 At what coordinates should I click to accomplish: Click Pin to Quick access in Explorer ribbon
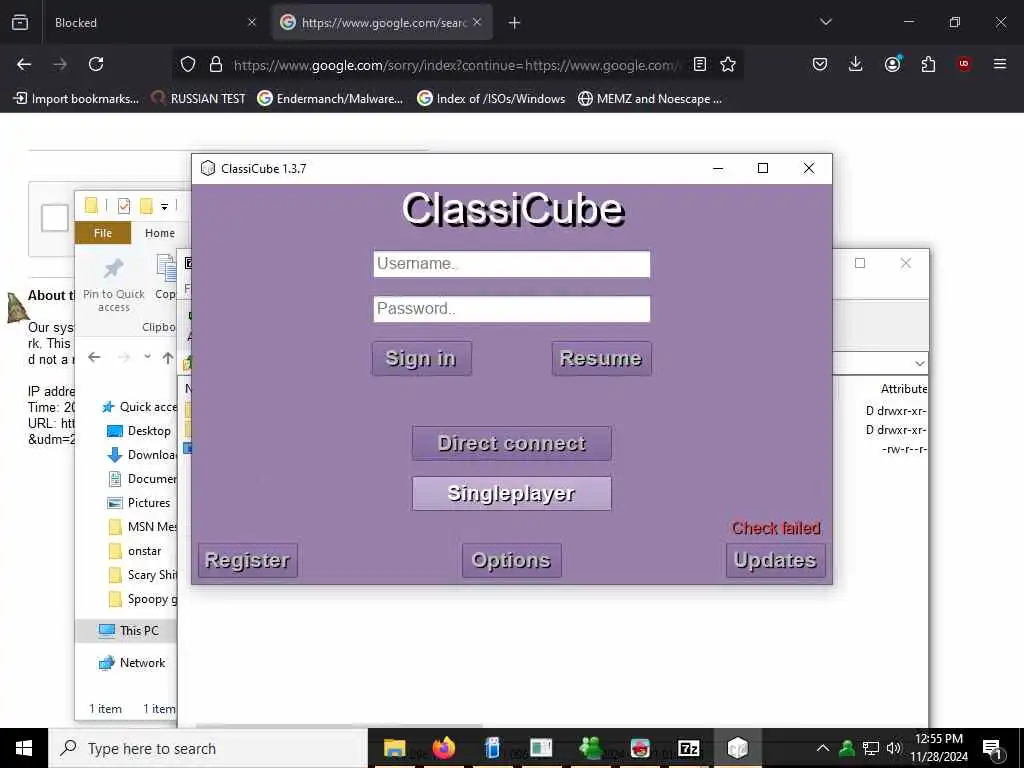[x=114, y=284]
